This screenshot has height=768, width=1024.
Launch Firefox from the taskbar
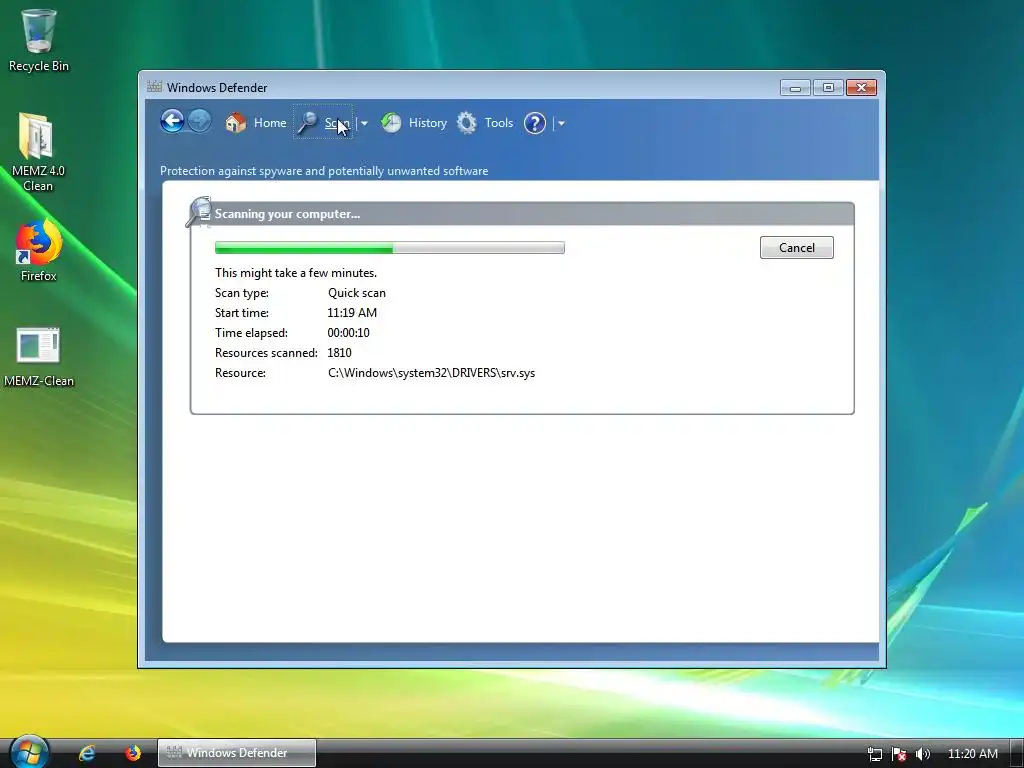point(133,753)
